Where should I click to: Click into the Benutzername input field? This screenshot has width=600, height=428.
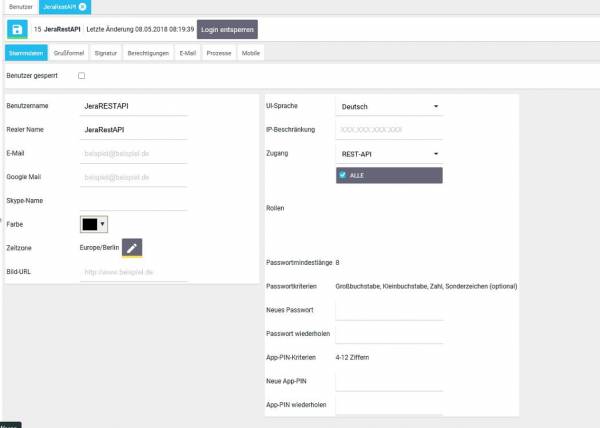[x=134, y=105]
